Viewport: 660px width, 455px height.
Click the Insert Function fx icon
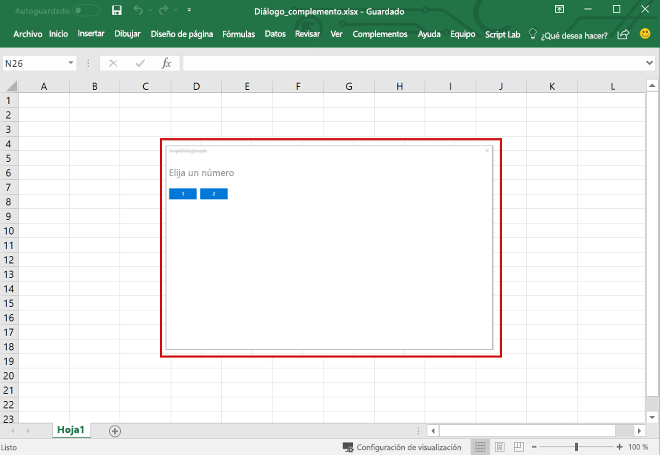click(166, 64)
